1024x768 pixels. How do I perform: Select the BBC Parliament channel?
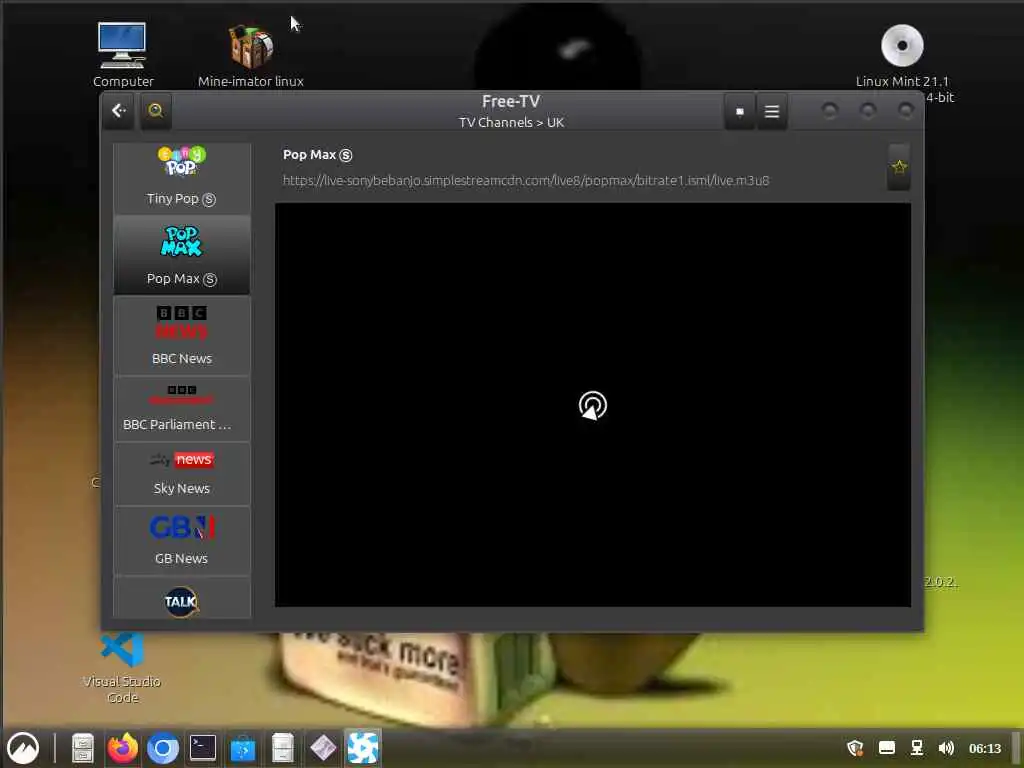[x=182, y=409]
